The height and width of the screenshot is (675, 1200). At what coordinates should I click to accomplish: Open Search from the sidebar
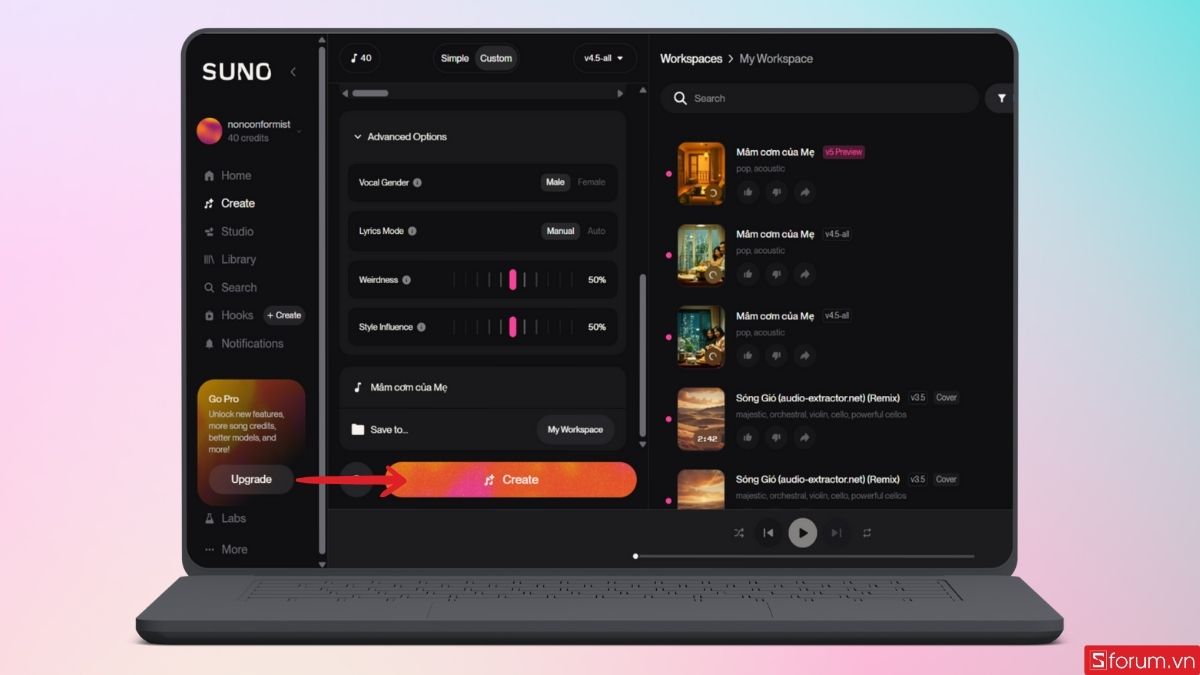pos(230,287)
